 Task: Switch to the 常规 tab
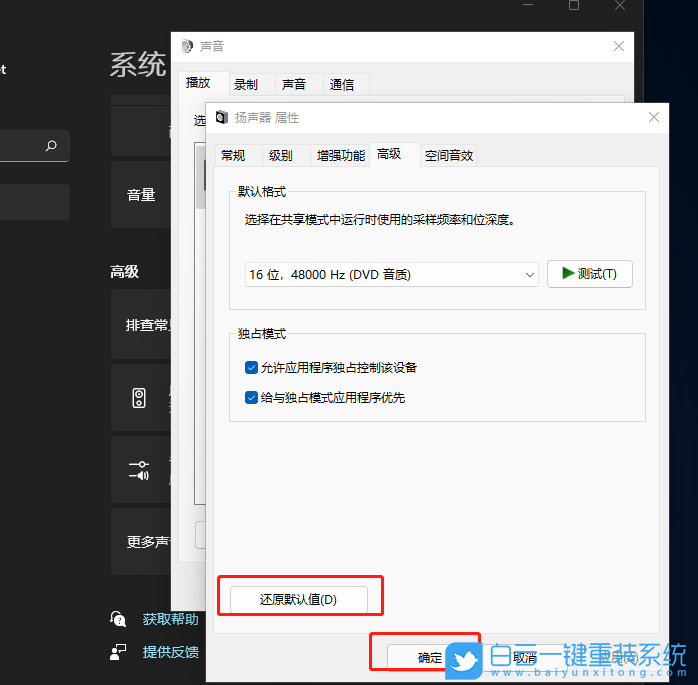238,155
